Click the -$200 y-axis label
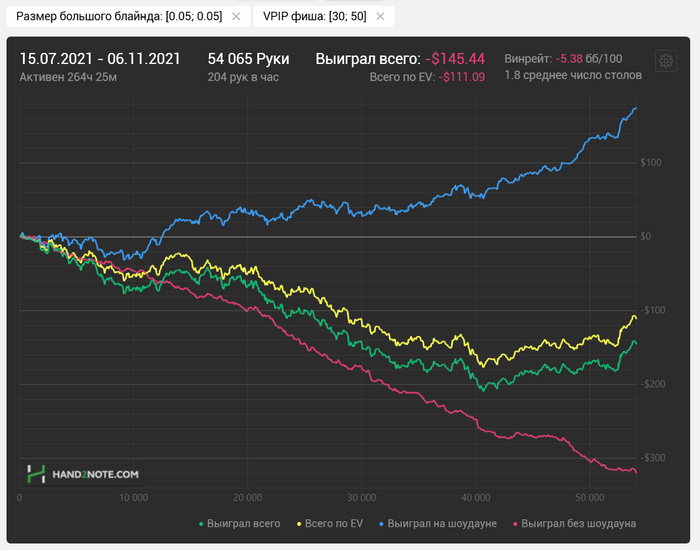This screenshot has width=700, height=550. (653, 384)
